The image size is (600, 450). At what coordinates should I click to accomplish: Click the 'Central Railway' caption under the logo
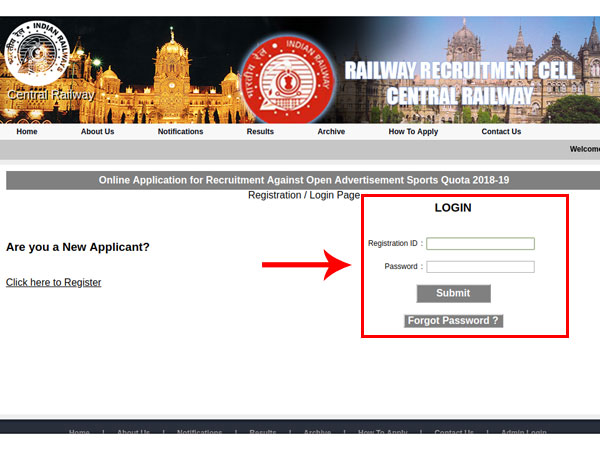tap(51, 95)
